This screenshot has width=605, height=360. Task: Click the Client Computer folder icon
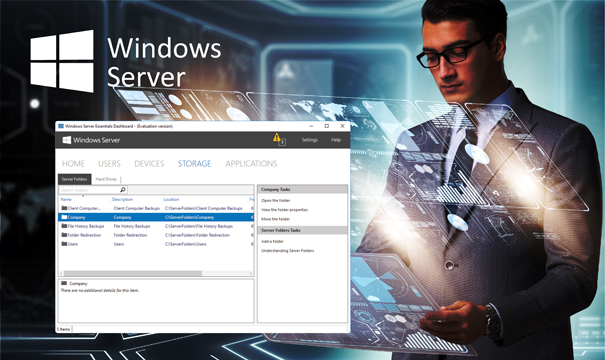click(x=64, y=208)
